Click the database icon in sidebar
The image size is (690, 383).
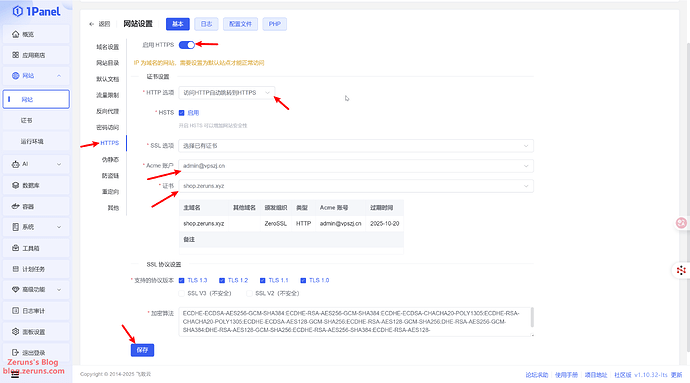pyautogui.click(x=15, y=185)
